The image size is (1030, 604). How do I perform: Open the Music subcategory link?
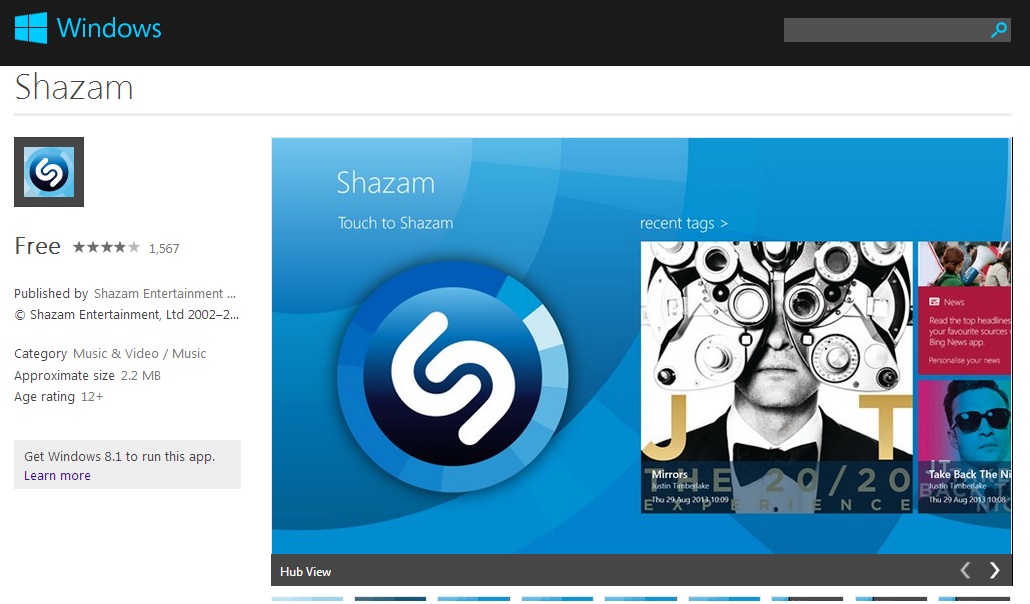coord(189,354)
